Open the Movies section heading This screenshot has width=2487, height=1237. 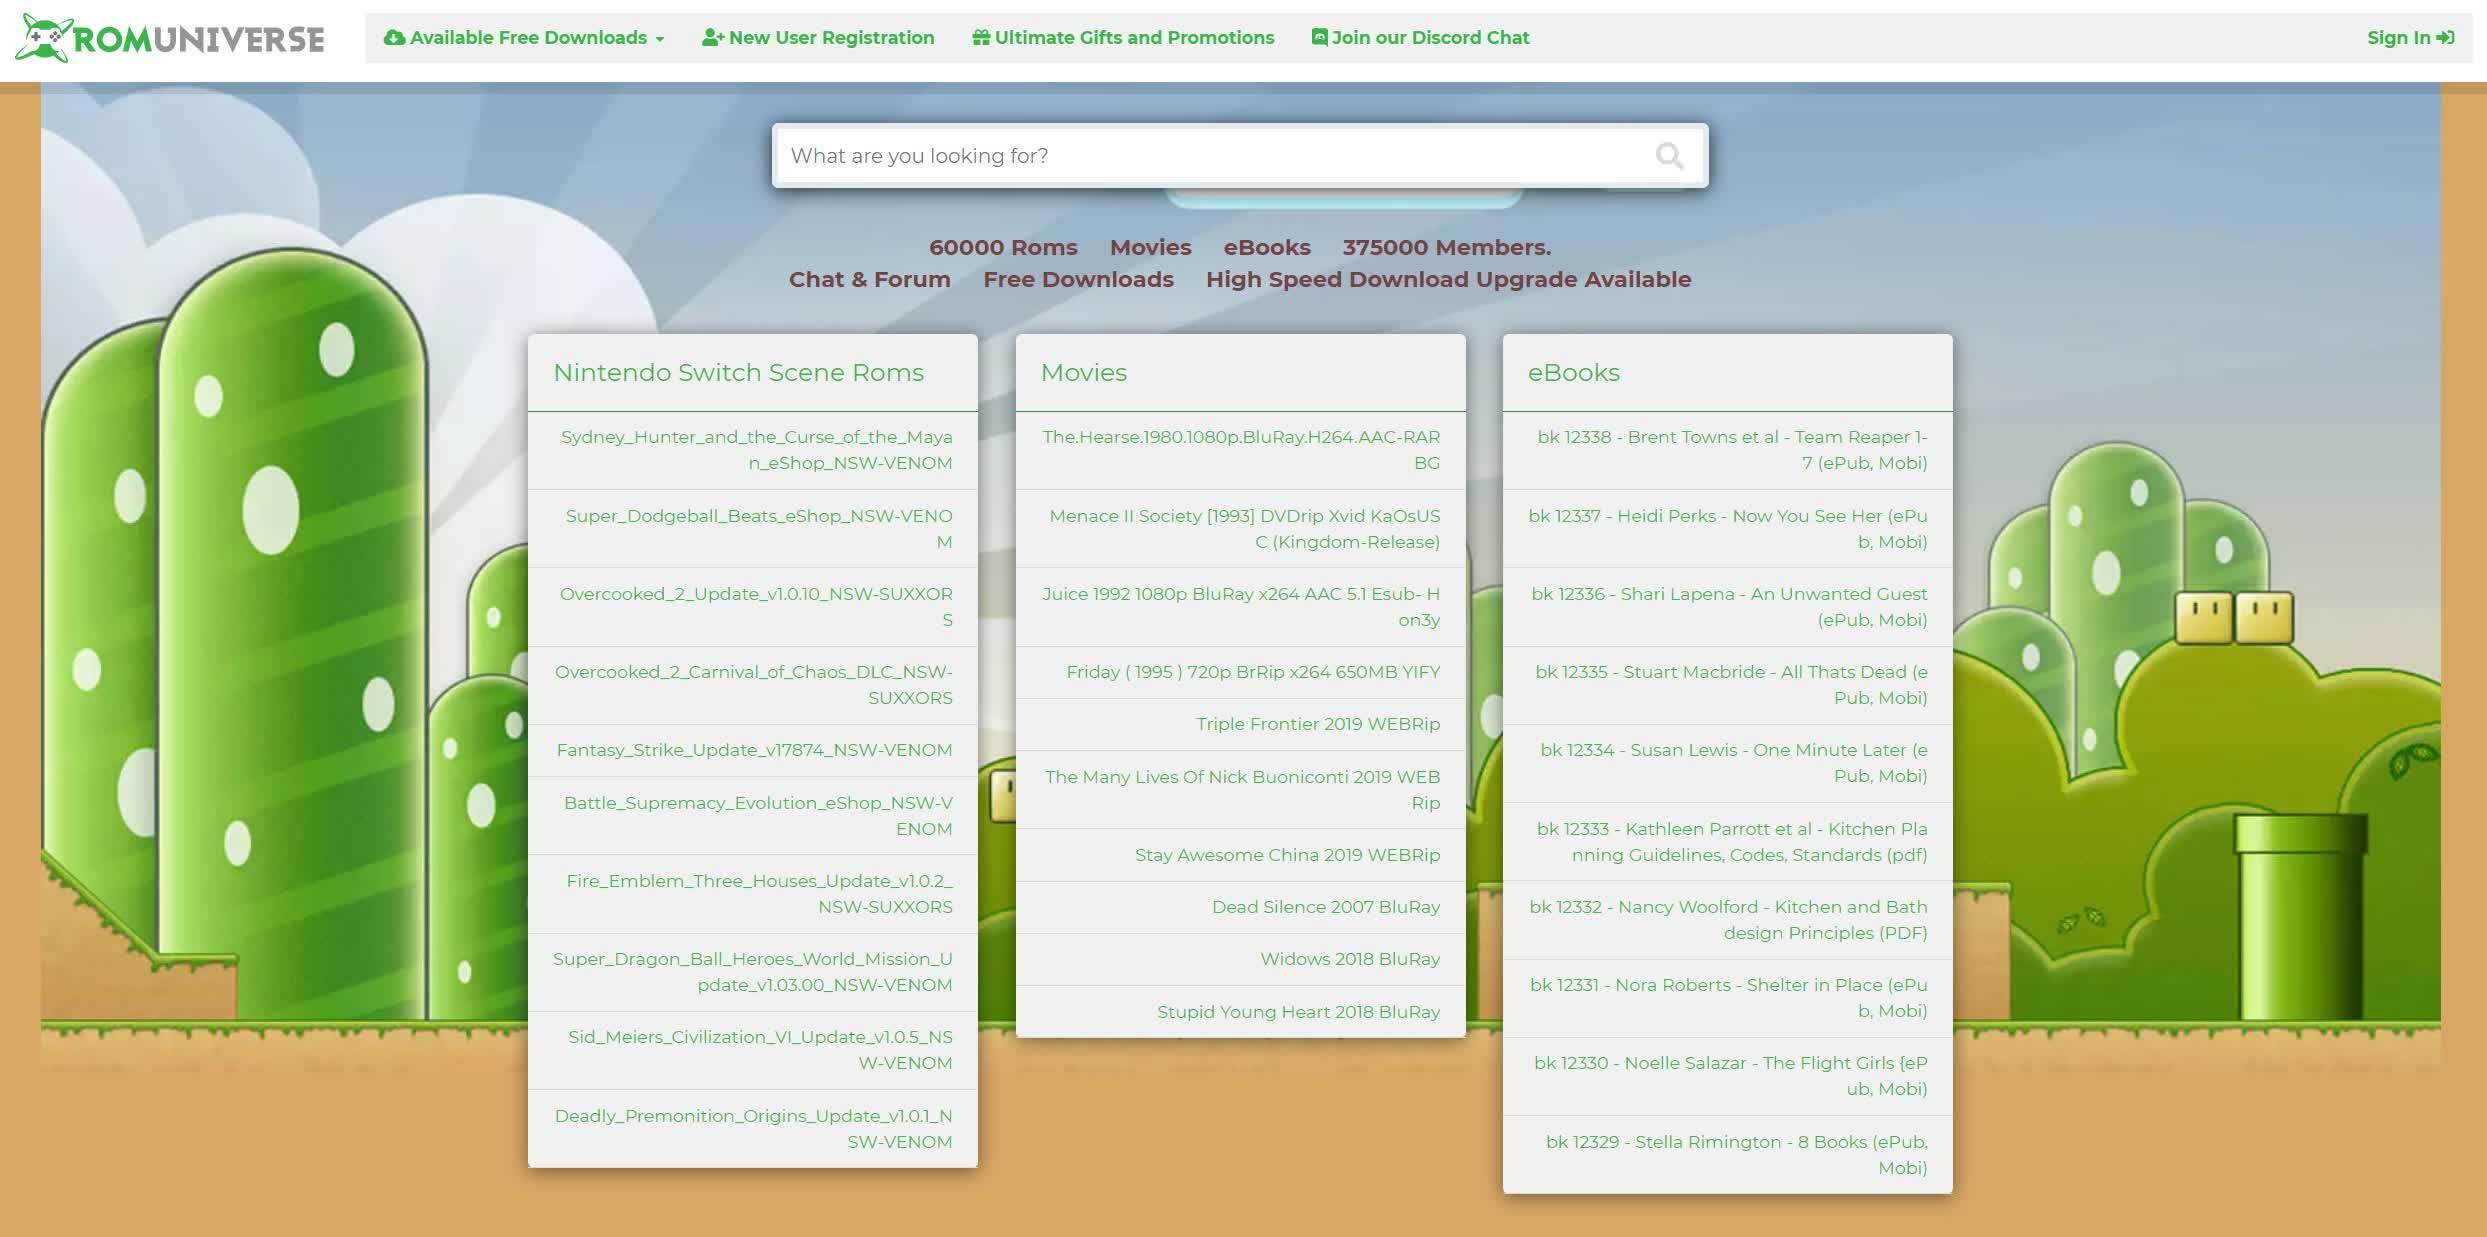(1084, 372)
